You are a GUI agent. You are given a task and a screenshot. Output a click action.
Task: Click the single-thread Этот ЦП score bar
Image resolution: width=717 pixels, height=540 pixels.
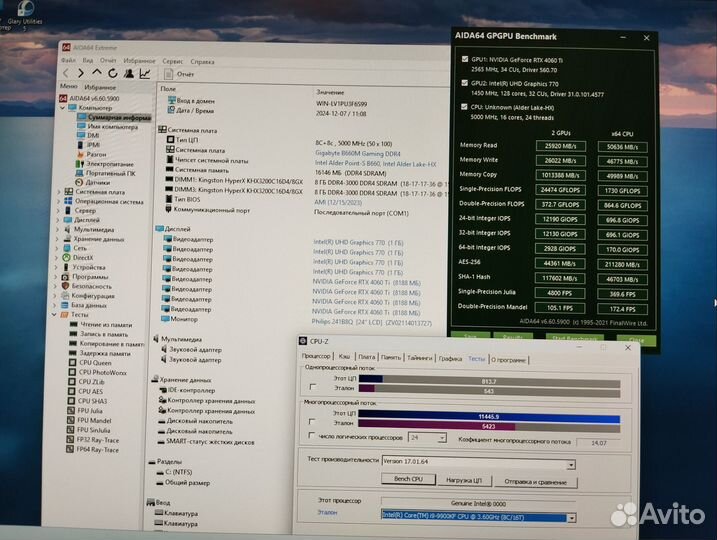(489, 380)
